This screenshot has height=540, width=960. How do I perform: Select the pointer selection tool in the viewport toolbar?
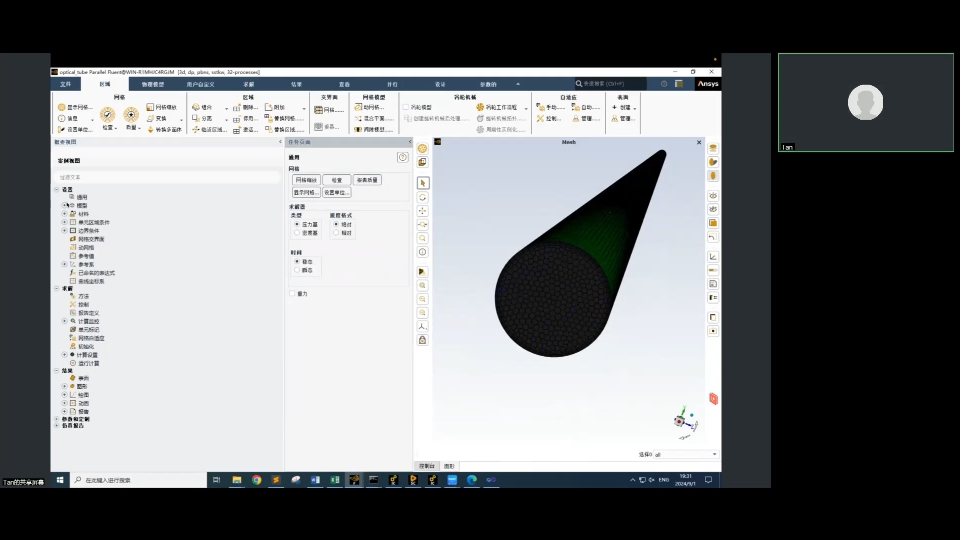422,183
